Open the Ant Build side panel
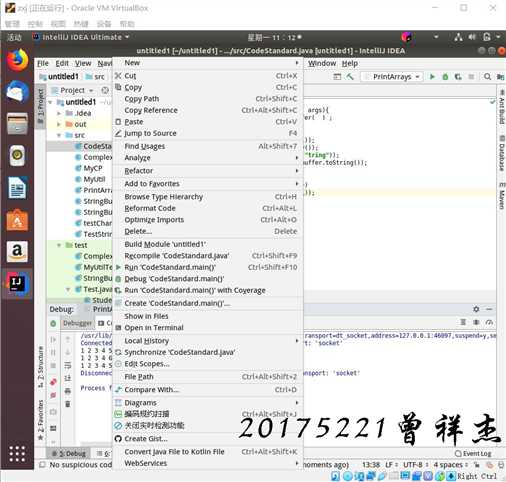This screenshot has height=482, width=506. pos(501,107)
